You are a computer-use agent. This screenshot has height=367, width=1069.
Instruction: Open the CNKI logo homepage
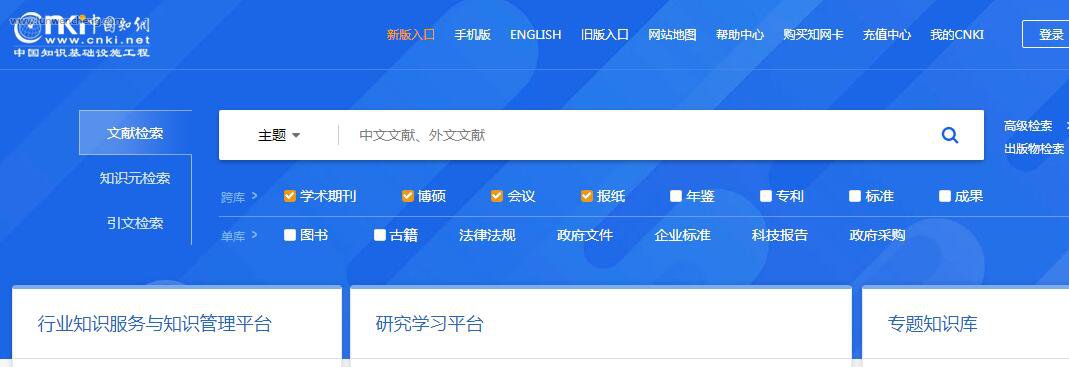81,35
